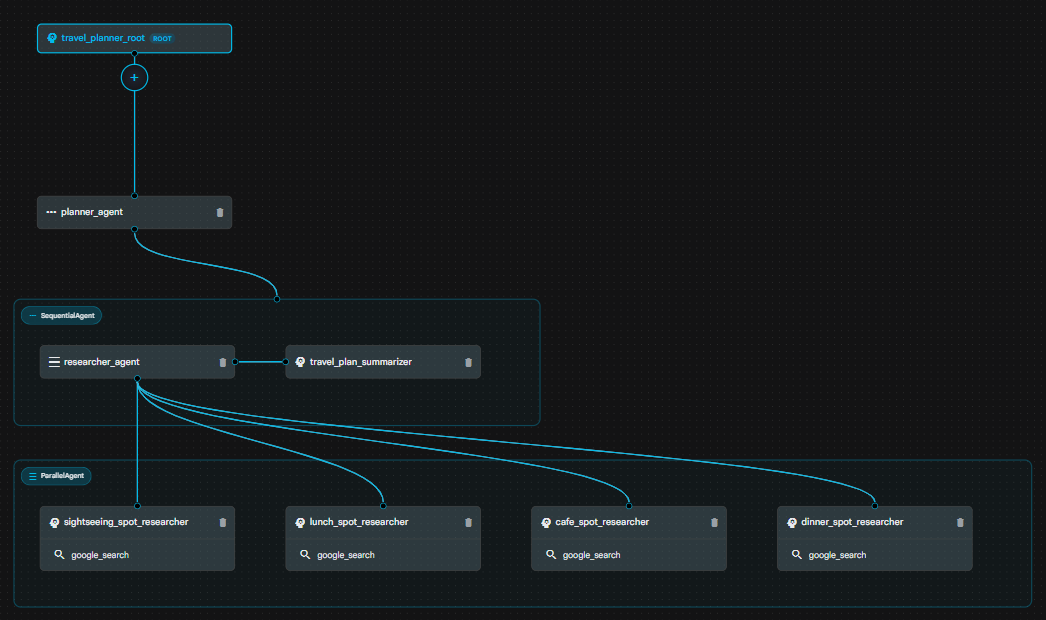Click trash icon on lunch_spot_researcher

point(468,522)
